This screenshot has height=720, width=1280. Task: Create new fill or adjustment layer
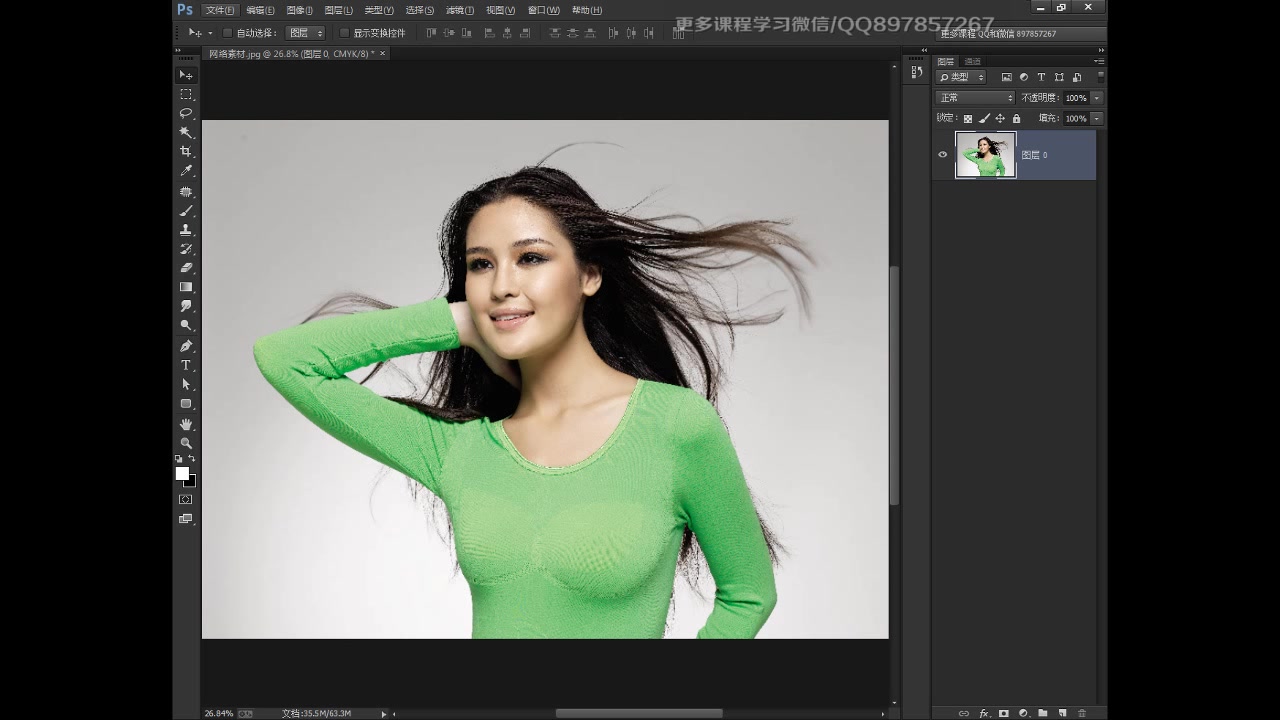point(1023,713)
